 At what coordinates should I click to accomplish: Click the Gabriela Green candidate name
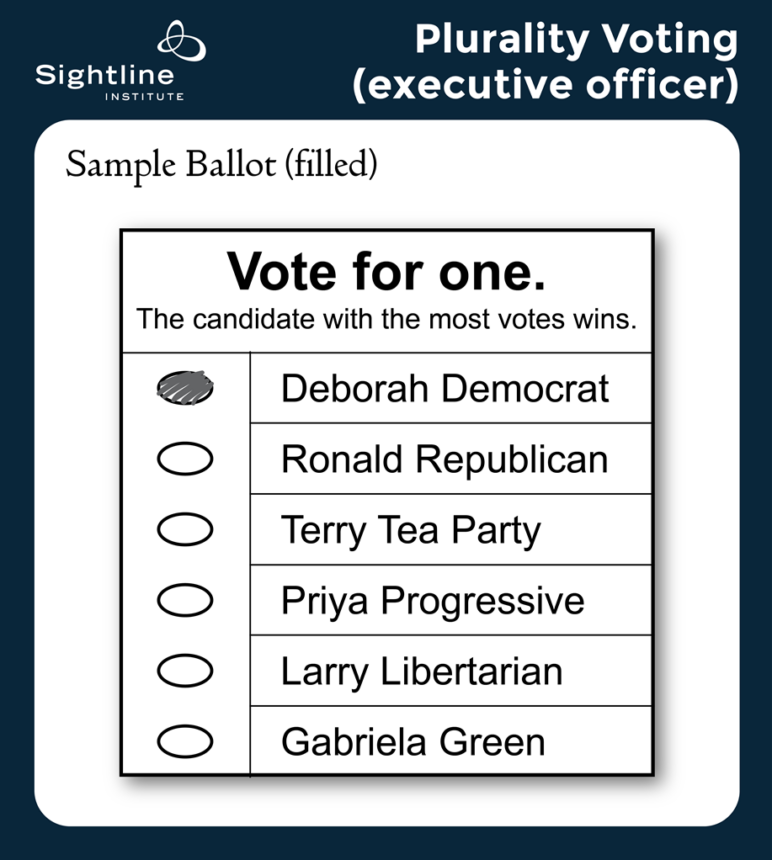point(412,742)
